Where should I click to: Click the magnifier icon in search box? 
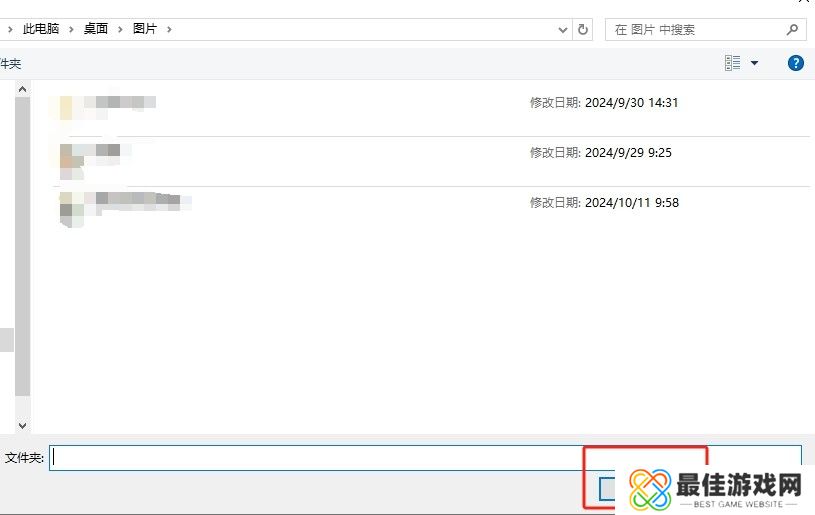point(792,29)
